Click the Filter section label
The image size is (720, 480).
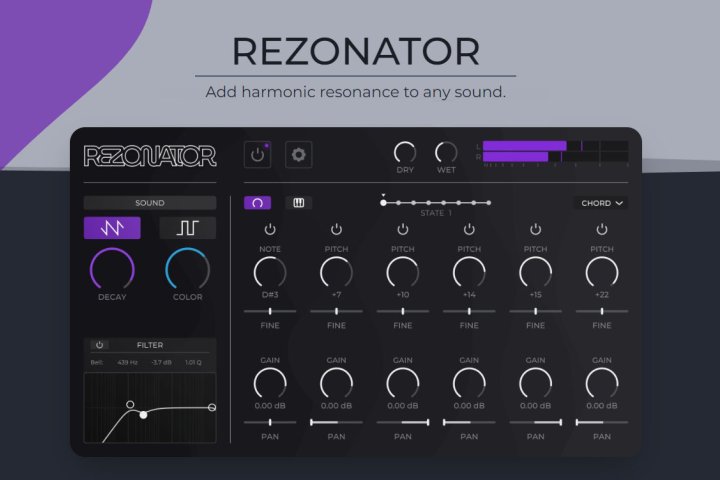[150, 345]
